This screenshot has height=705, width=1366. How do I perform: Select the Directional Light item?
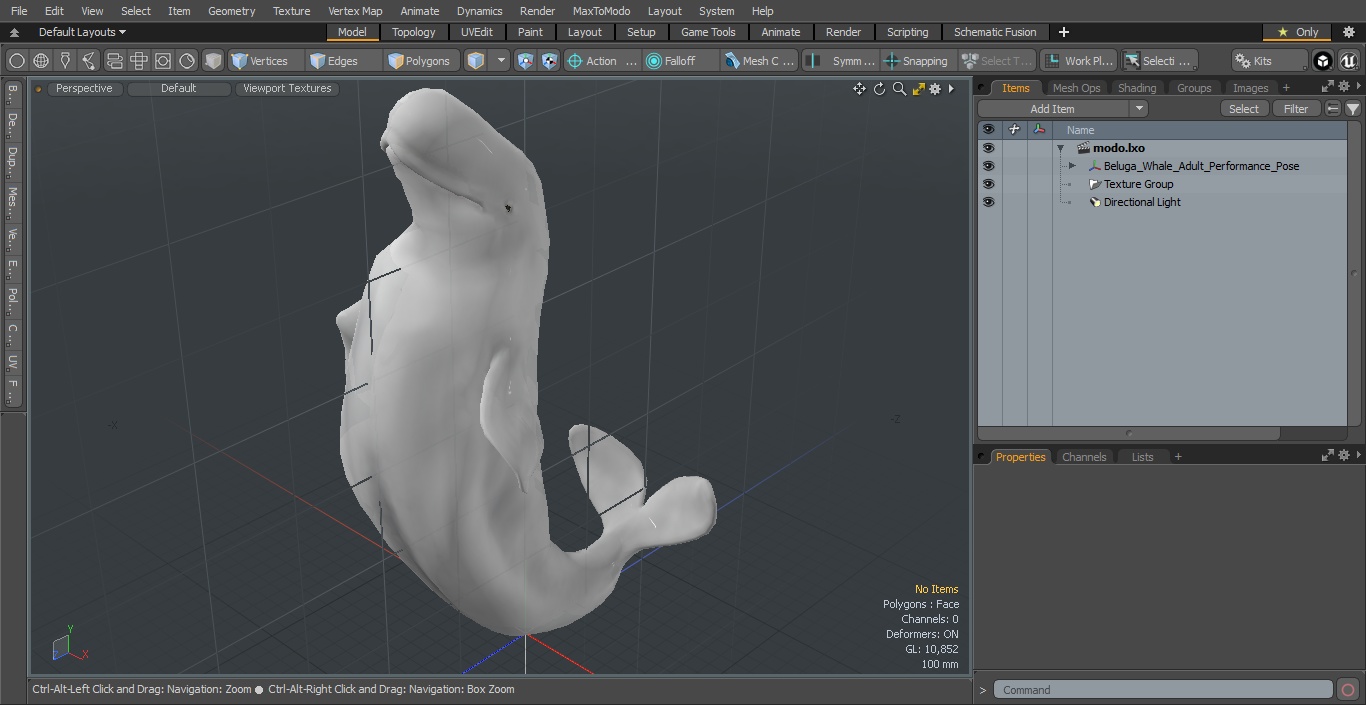[x=1142, y=202]
